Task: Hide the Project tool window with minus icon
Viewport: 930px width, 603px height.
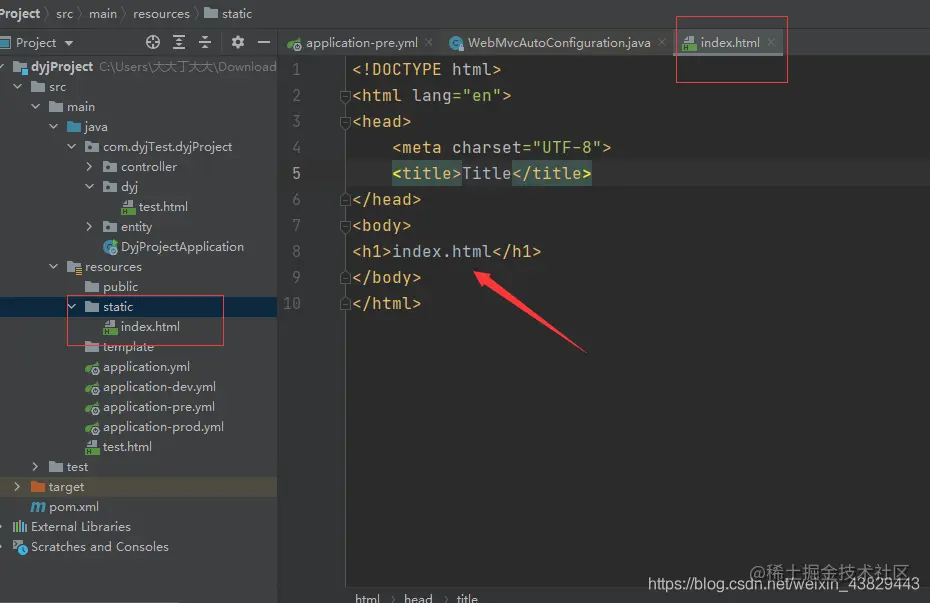Action: coord(264,42)
